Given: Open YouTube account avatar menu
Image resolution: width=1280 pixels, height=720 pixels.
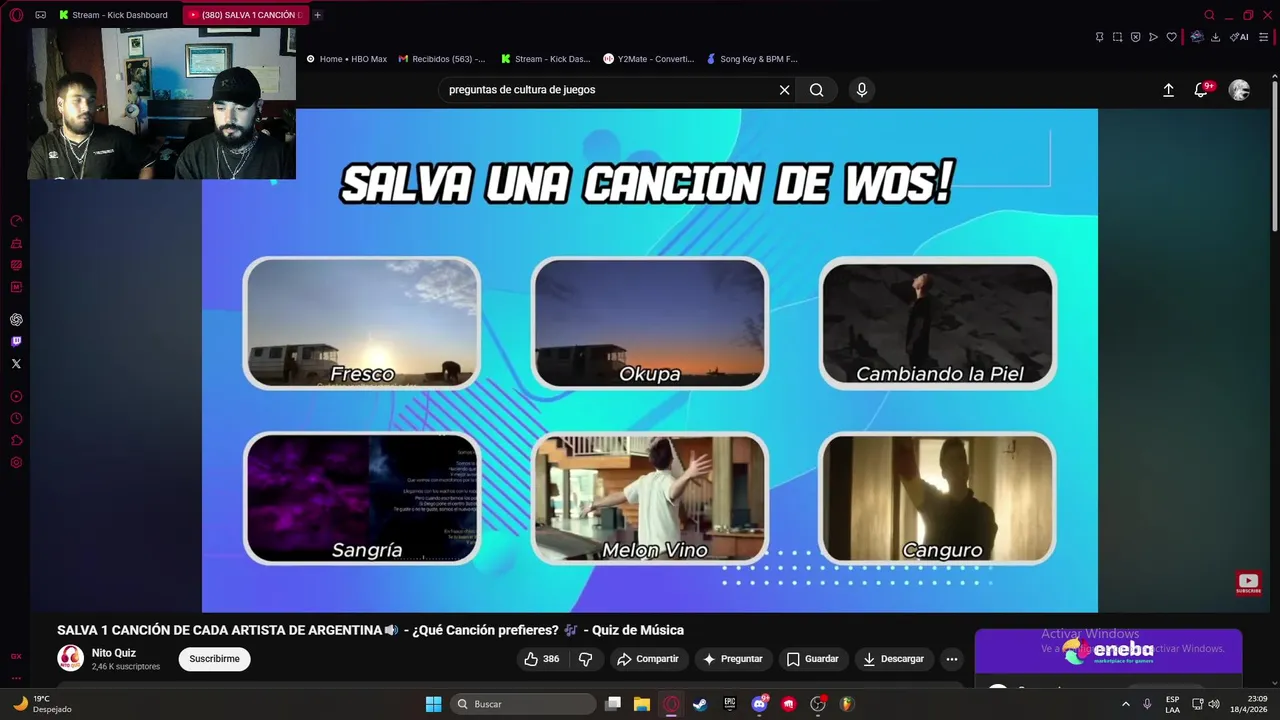Looking at the screenshot, I should pyautogui.click(x=1239, y=90).
